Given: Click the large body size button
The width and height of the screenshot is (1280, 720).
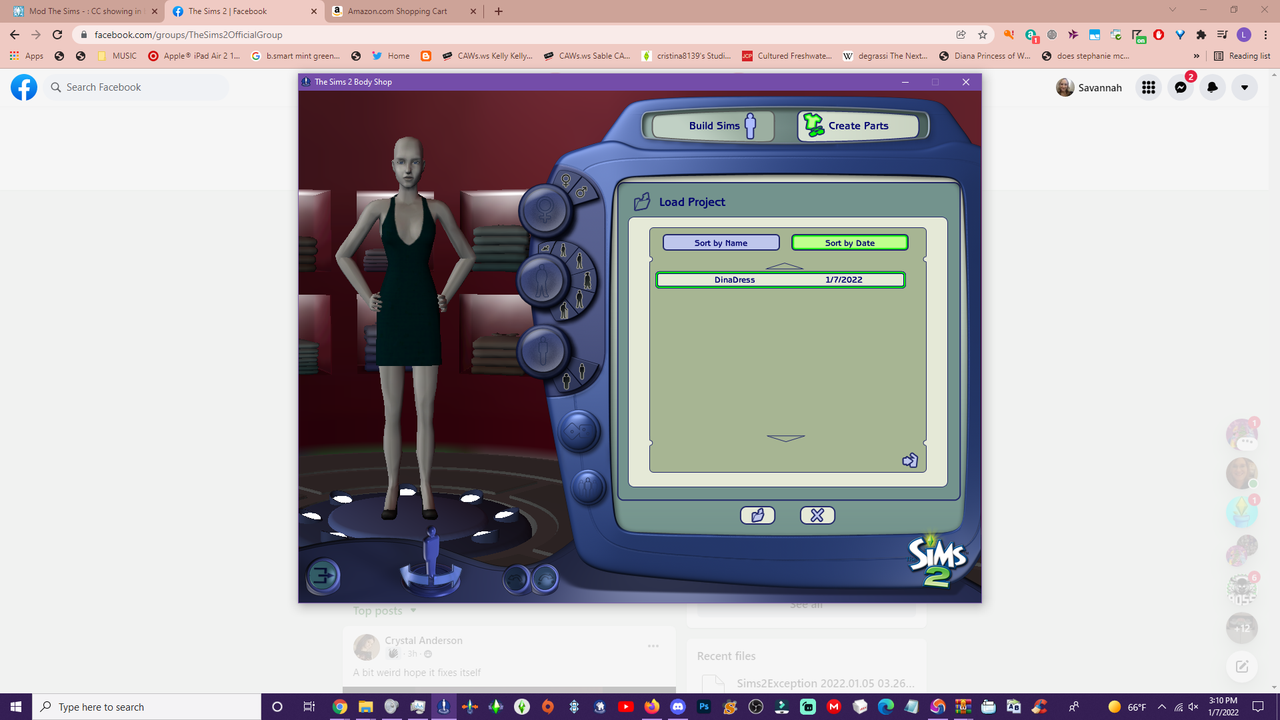Looking at the screenshot, I should click(545, 351).
